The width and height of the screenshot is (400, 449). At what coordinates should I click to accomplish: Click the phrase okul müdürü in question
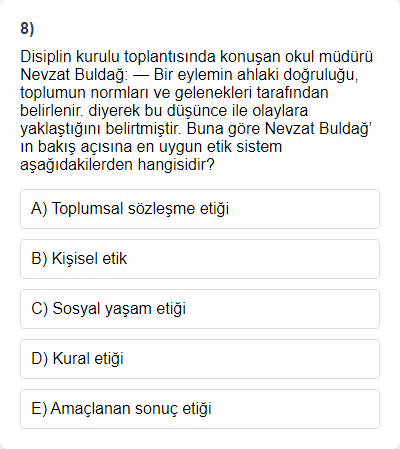(329, 57)
